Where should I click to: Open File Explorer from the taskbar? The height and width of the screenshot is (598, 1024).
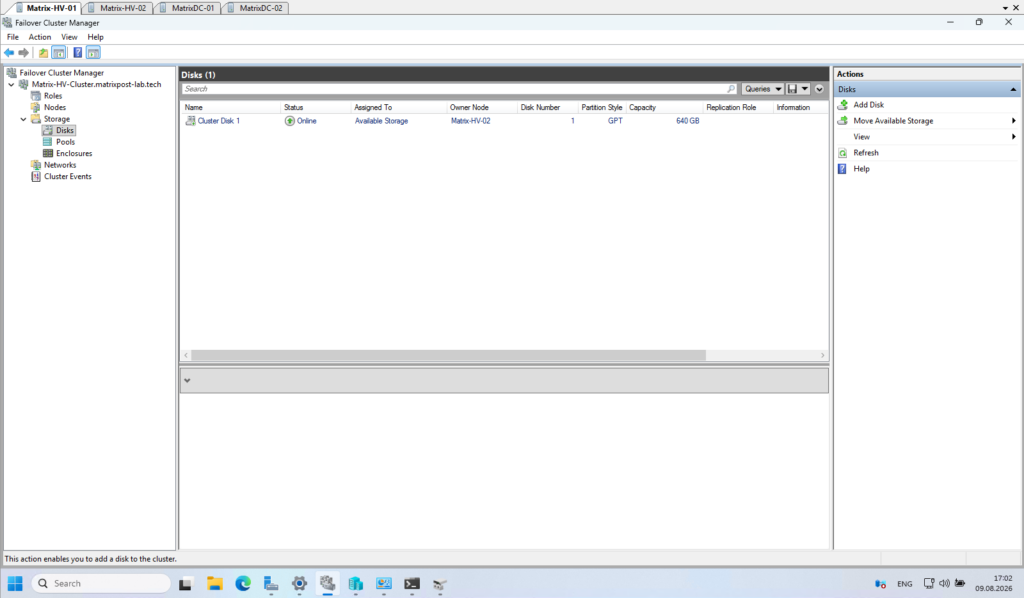tap(215, 584)
